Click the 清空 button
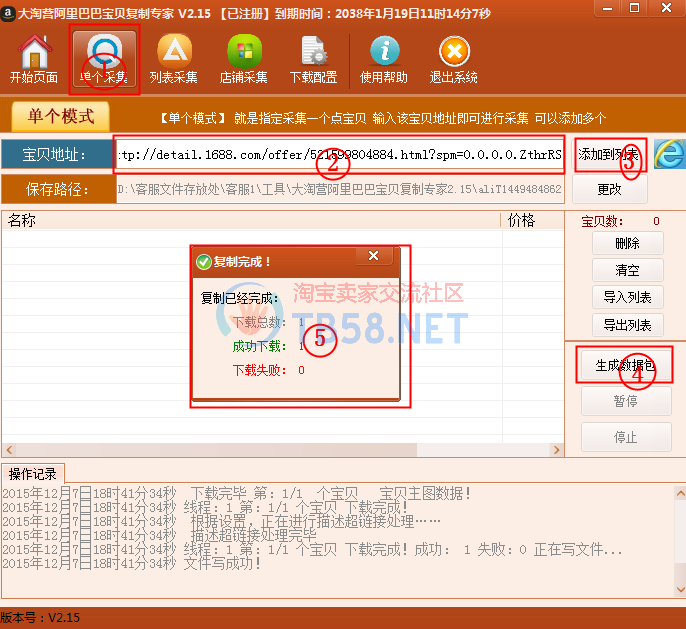The width and height of the screenshot is (686, 629). point(627,270)
